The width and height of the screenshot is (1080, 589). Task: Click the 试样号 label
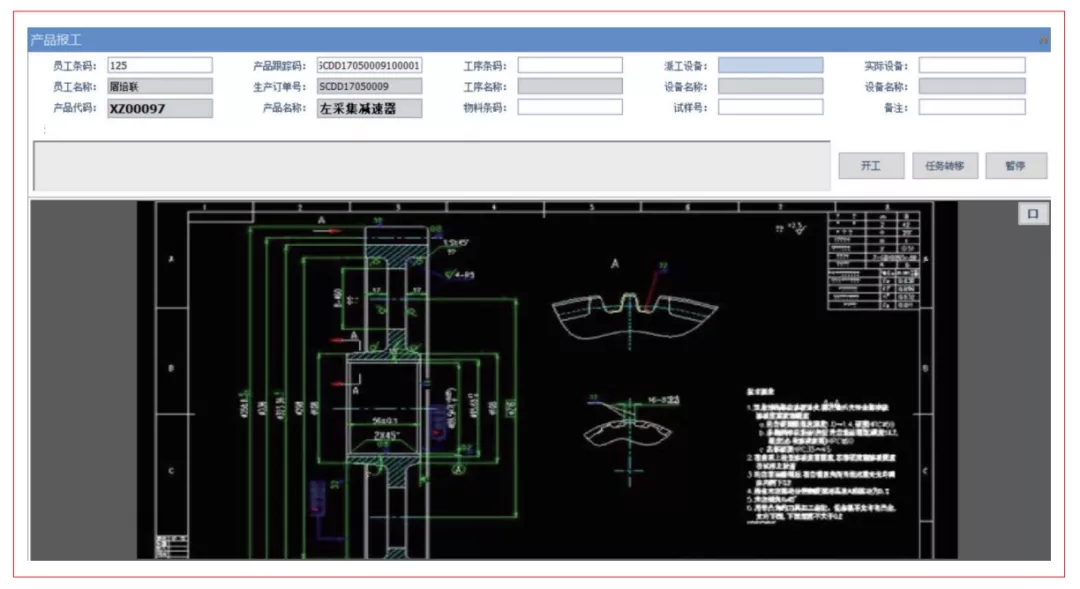click(x=690, y=107)
